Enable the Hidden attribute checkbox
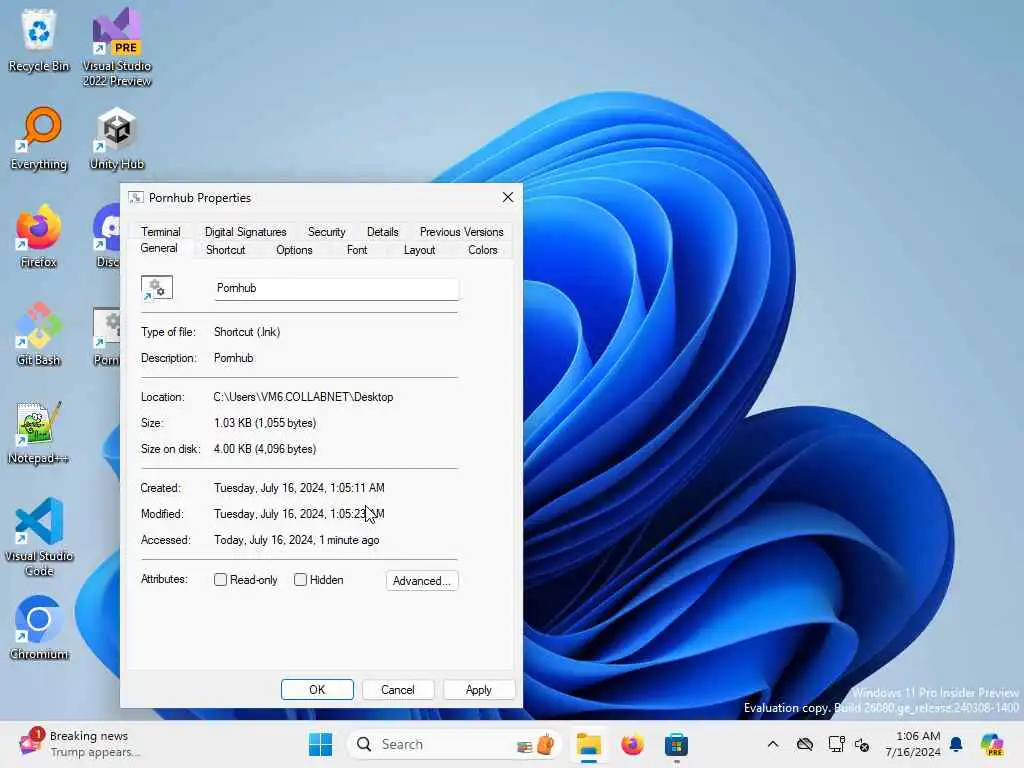1024x768 pixels. (x=300, y=580)
